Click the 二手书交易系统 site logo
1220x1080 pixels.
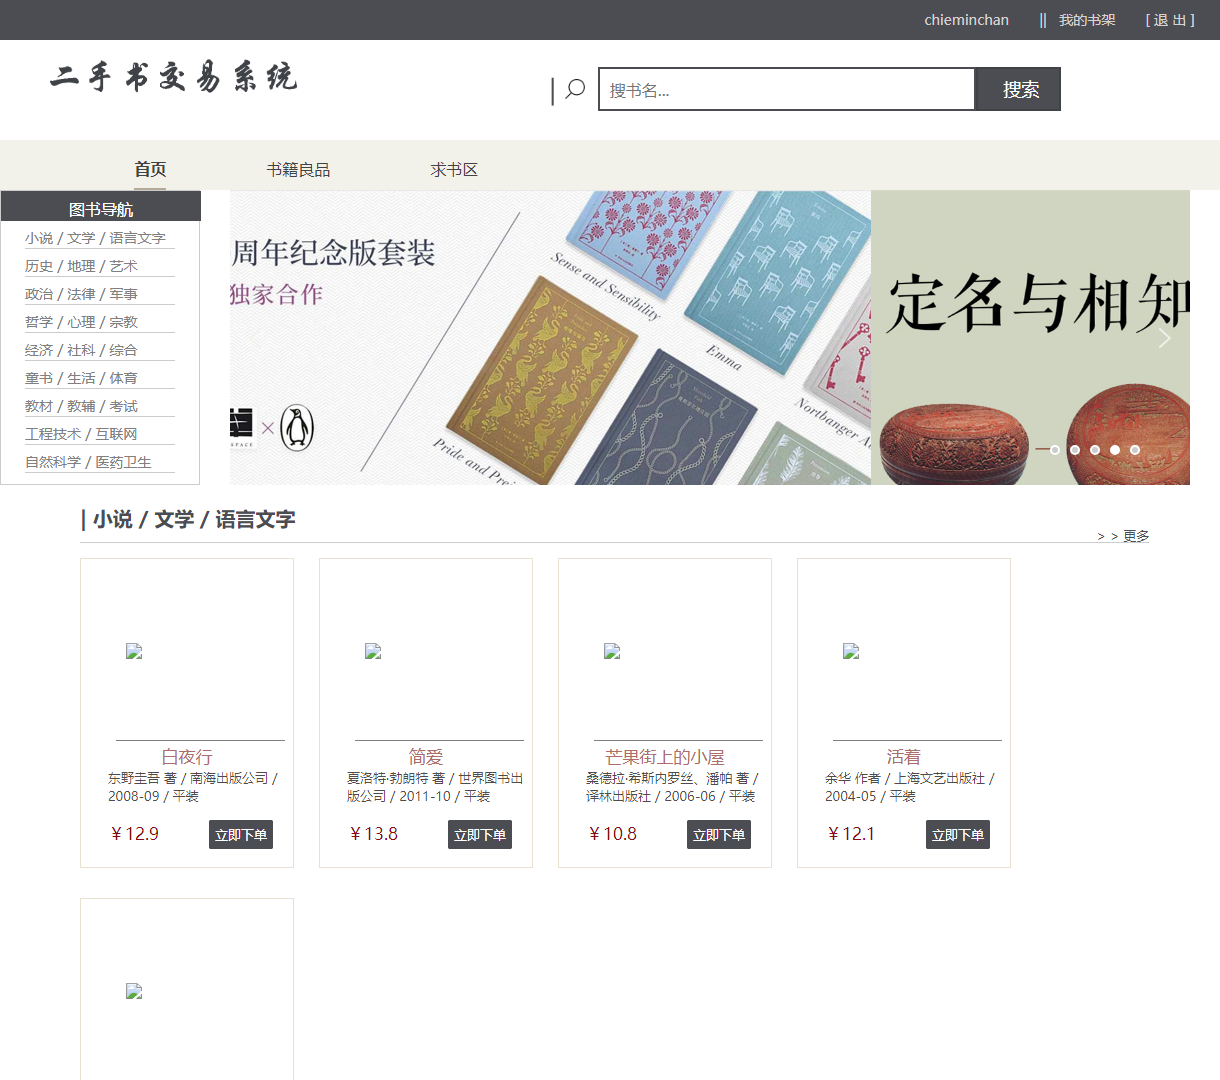click(174, 77)
